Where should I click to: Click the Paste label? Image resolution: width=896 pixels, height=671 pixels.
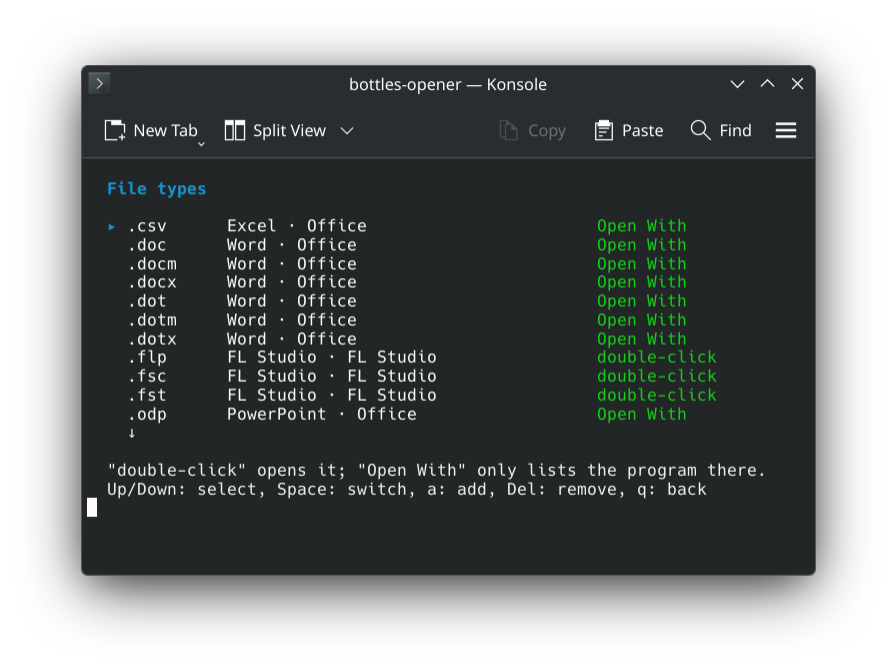point(643,131)
